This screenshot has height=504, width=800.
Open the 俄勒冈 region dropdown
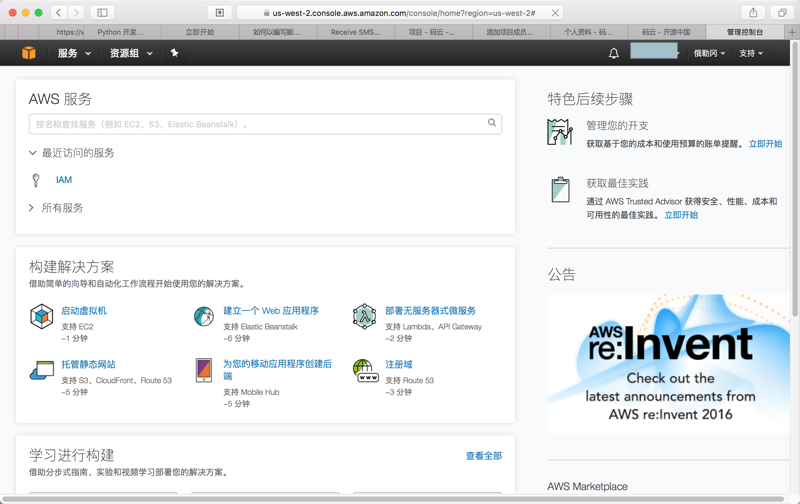(x=709, y=53)
